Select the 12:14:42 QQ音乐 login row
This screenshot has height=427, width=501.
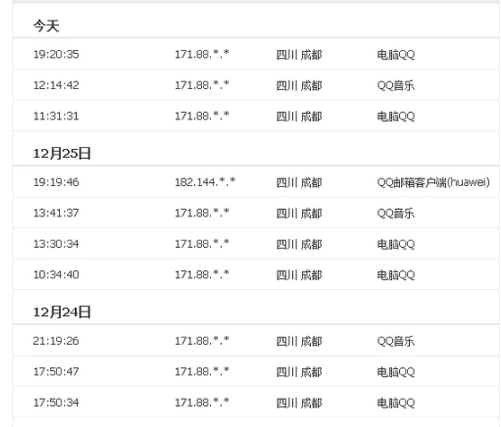[x=256, y=85]
